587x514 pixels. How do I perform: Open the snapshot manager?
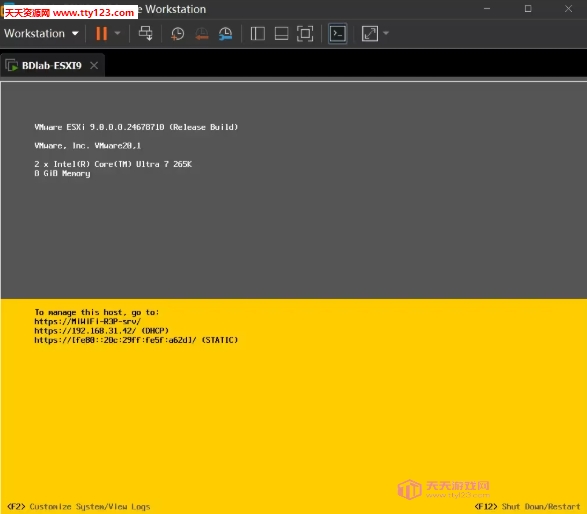pos(225,34)
